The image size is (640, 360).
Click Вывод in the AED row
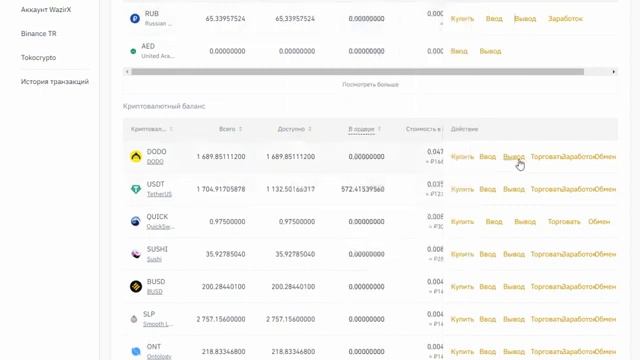pos(490,51)
